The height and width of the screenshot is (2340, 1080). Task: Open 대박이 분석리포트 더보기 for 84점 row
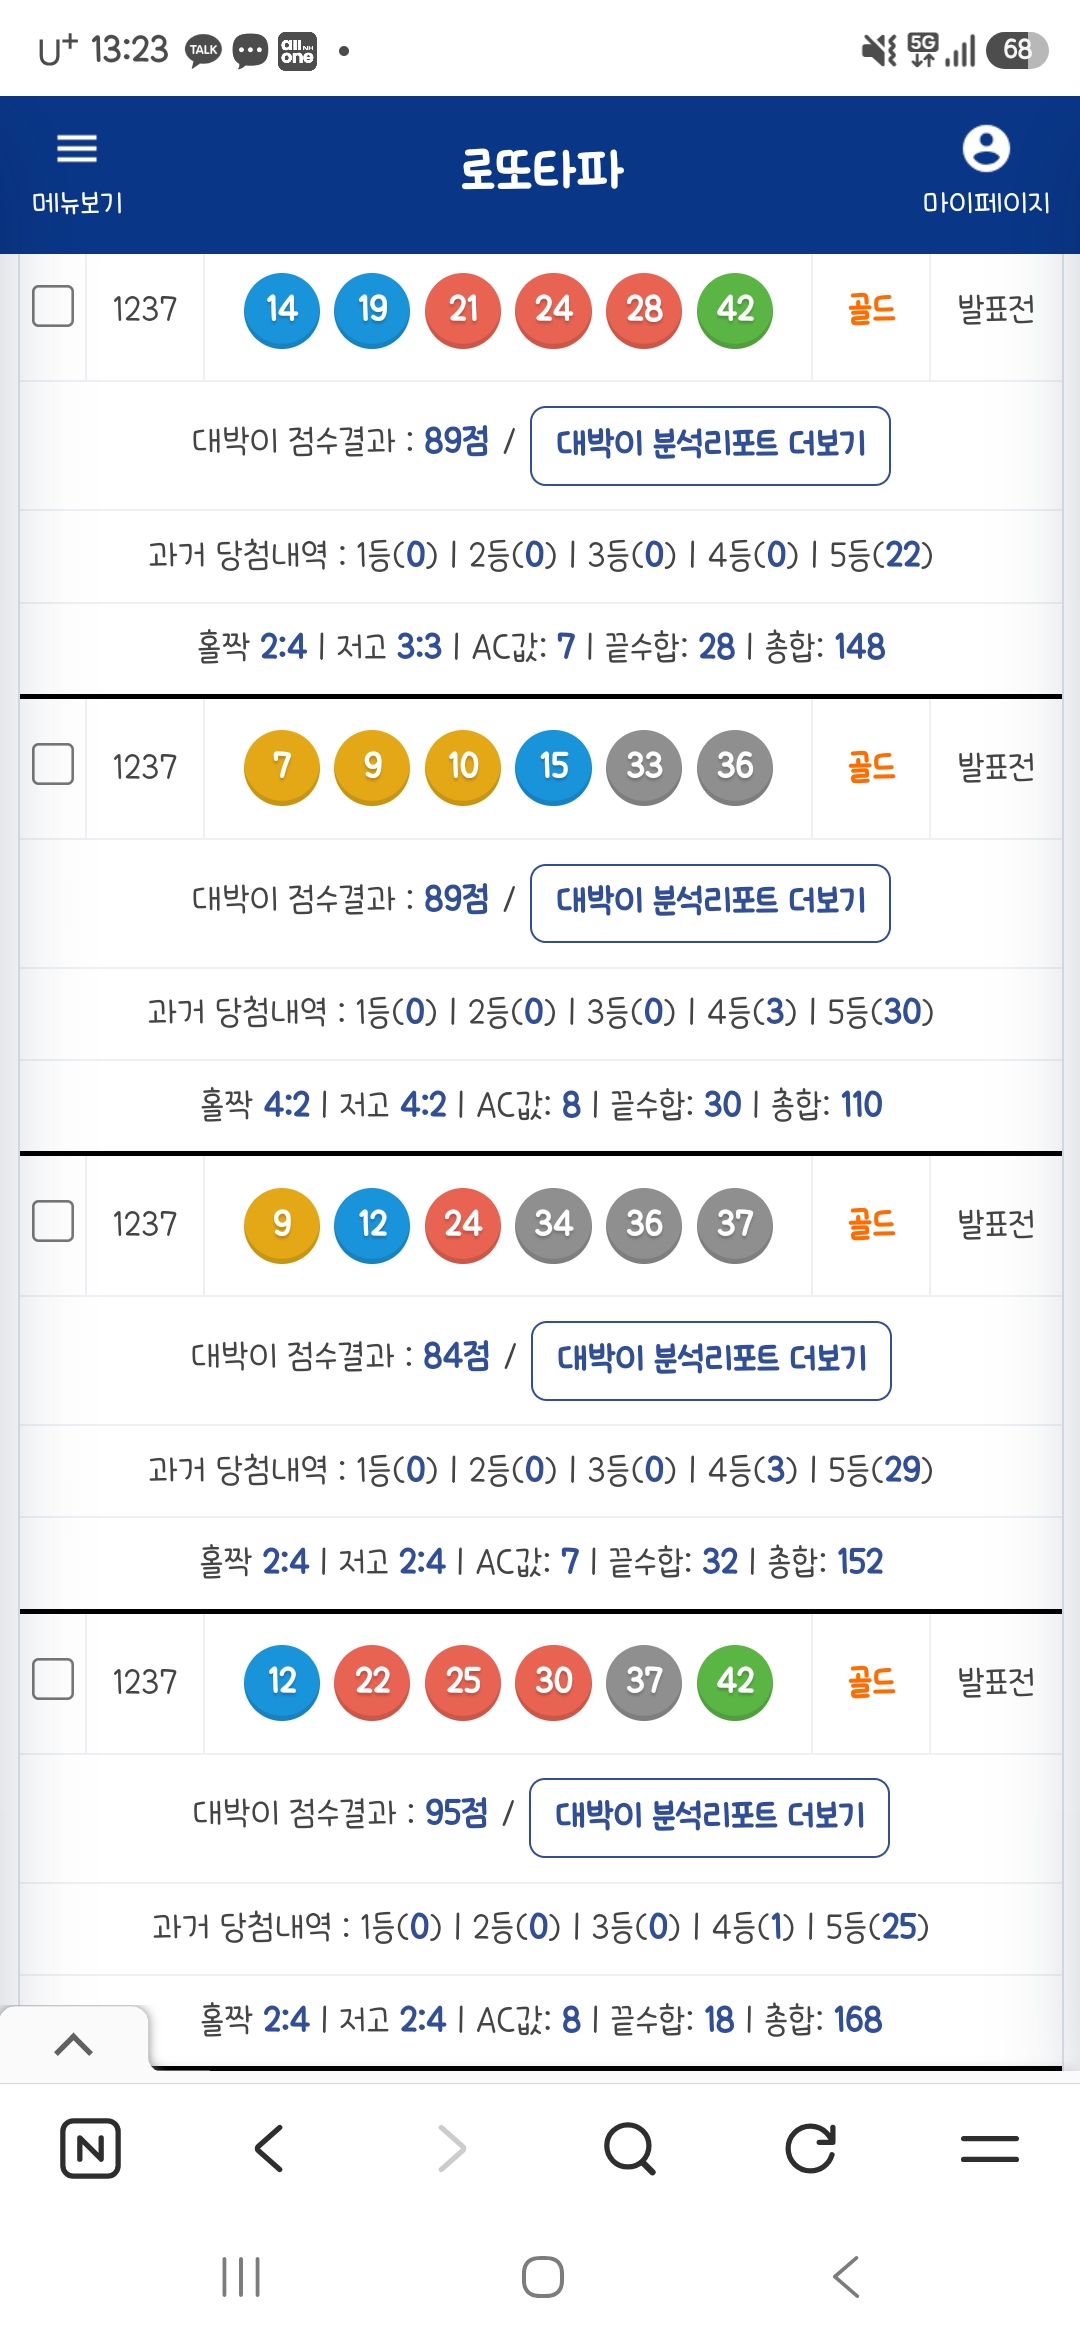pyautogui.click(x=711, y=1360)
